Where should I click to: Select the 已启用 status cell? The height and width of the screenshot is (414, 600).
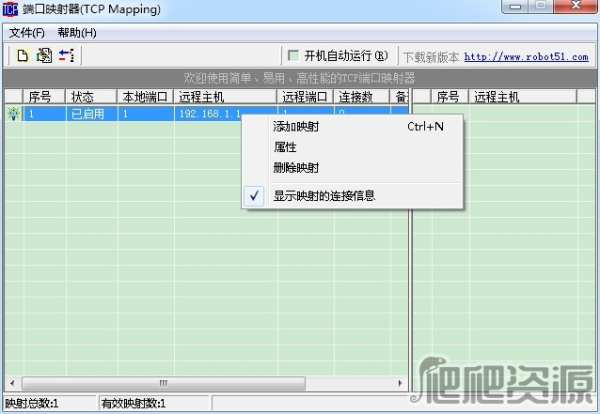(x=91, y=114)
